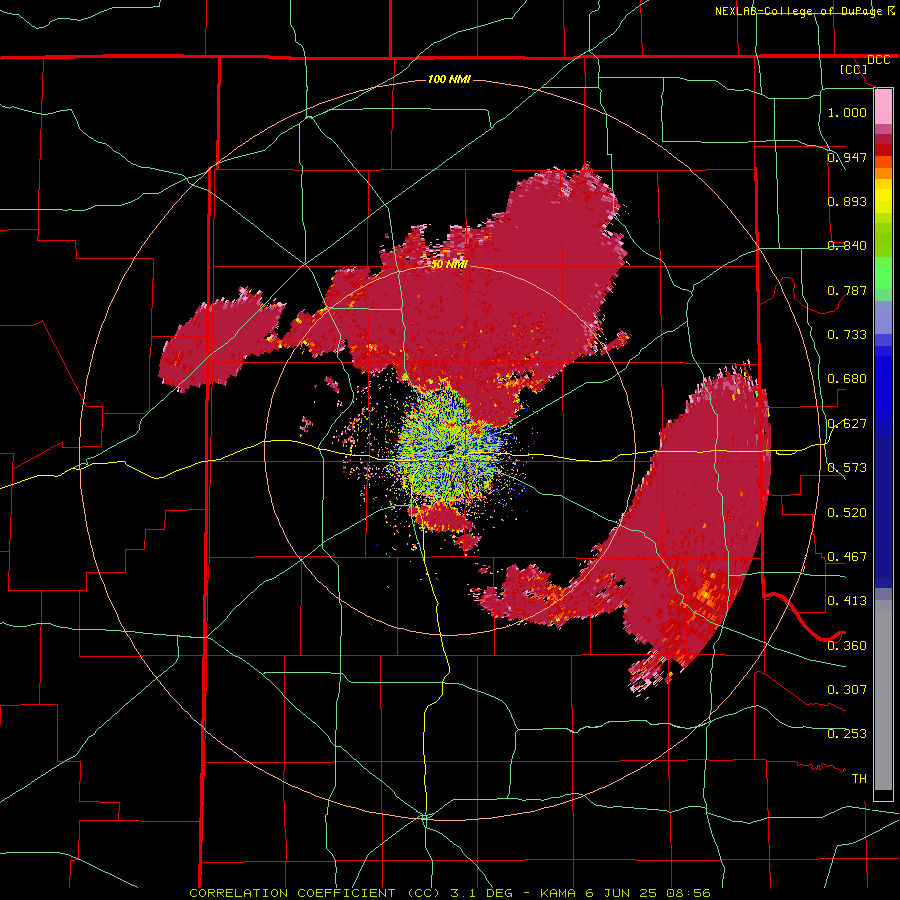This screenshot has height=900, width=900.
Task: Click the pink segment at top of color bar
Action: (883, 107)
